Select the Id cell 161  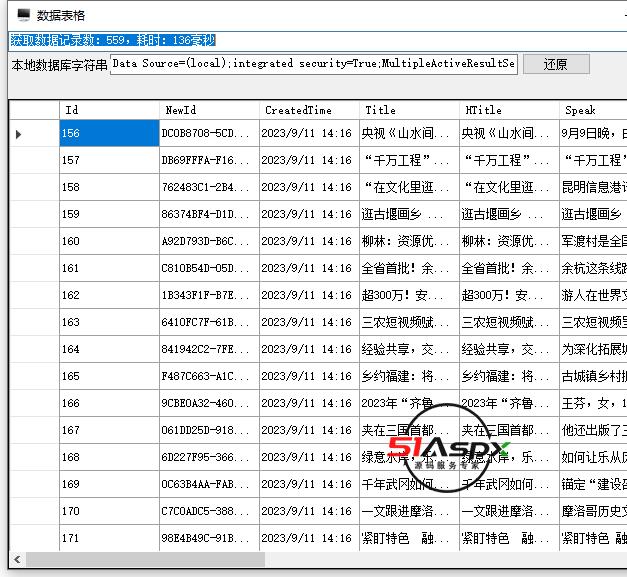109,268
